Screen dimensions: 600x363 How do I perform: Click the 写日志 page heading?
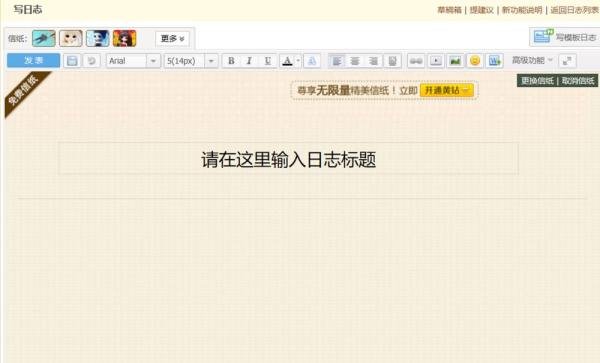[x=28, y=10]
